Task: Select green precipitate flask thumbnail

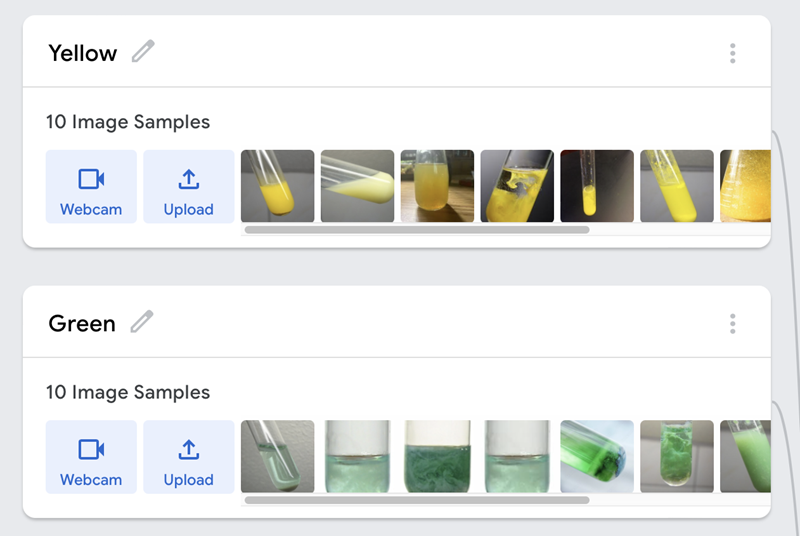Action: (677, 456)
